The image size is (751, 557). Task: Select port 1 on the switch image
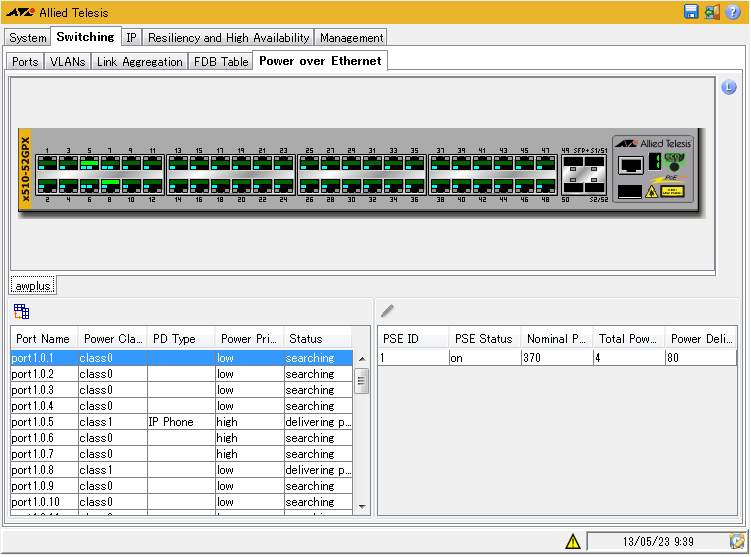pos(47,163)
